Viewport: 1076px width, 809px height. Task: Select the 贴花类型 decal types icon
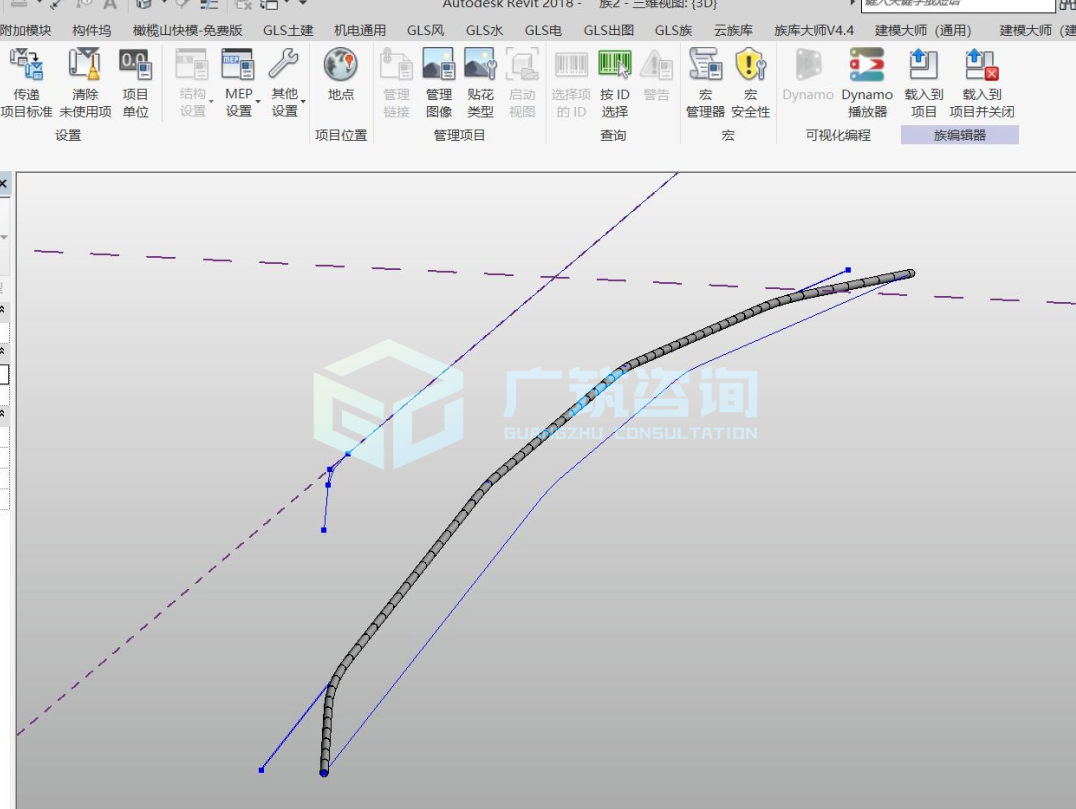coord(480,65)
